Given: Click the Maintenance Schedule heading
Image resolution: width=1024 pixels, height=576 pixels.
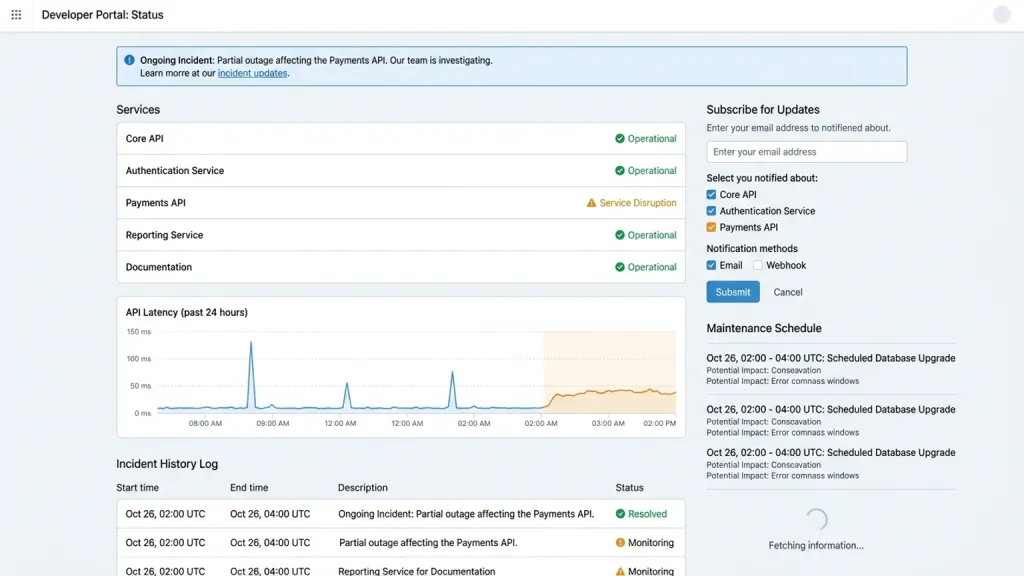Looking at the screenshot, I should coord(763,328).
